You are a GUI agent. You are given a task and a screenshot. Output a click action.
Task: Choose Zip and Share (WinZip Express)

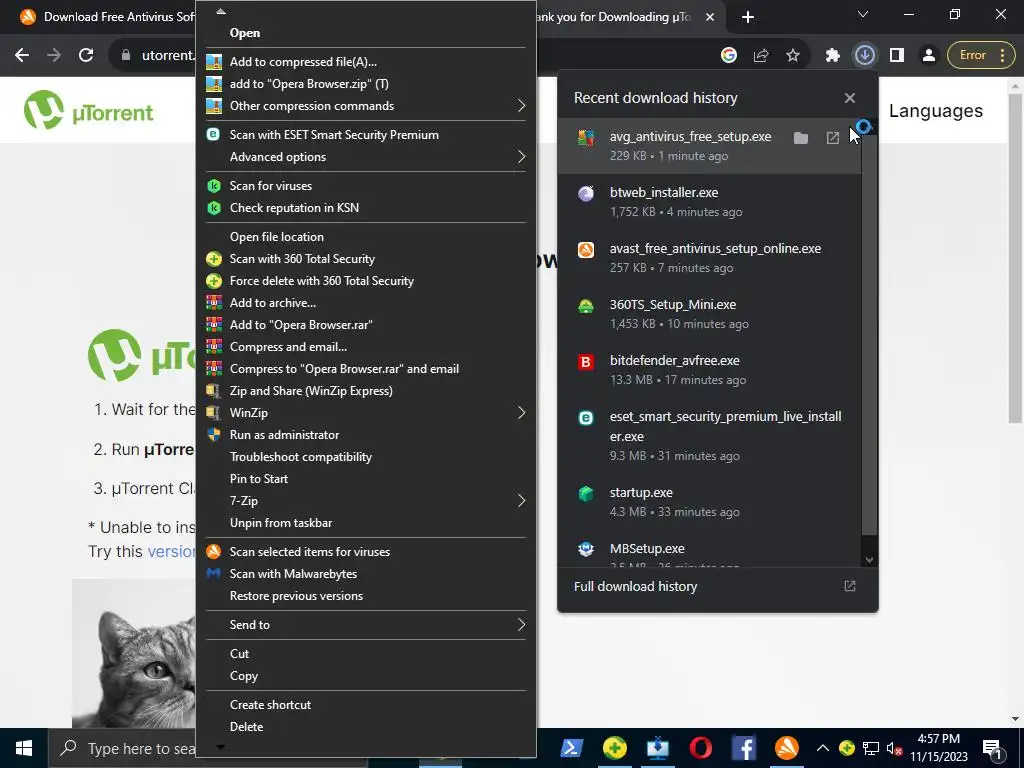pyautogui.click(x=366, y=391)
